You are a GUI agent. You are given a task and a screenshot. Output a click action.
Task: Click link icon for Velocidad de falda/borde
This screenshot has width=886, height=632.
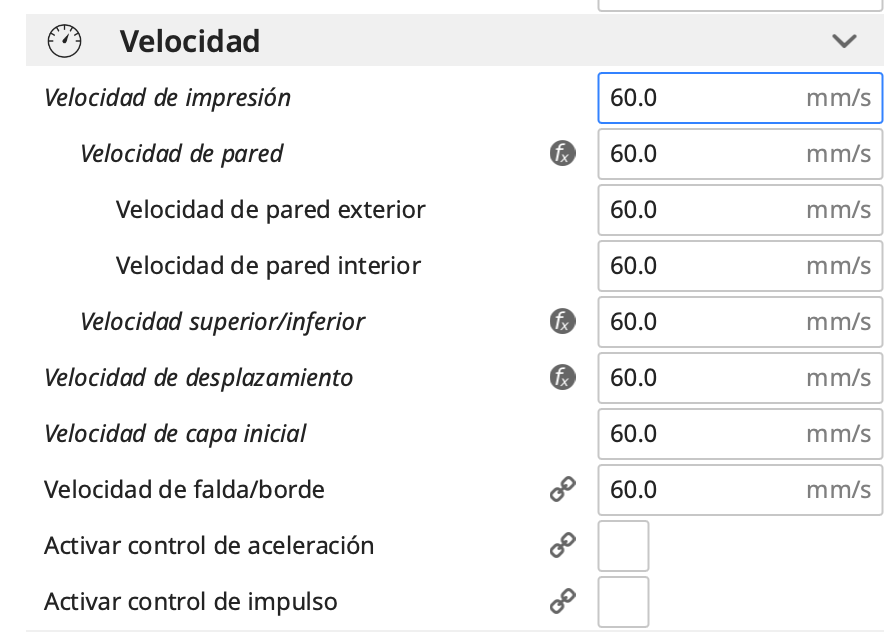point(563,490)
